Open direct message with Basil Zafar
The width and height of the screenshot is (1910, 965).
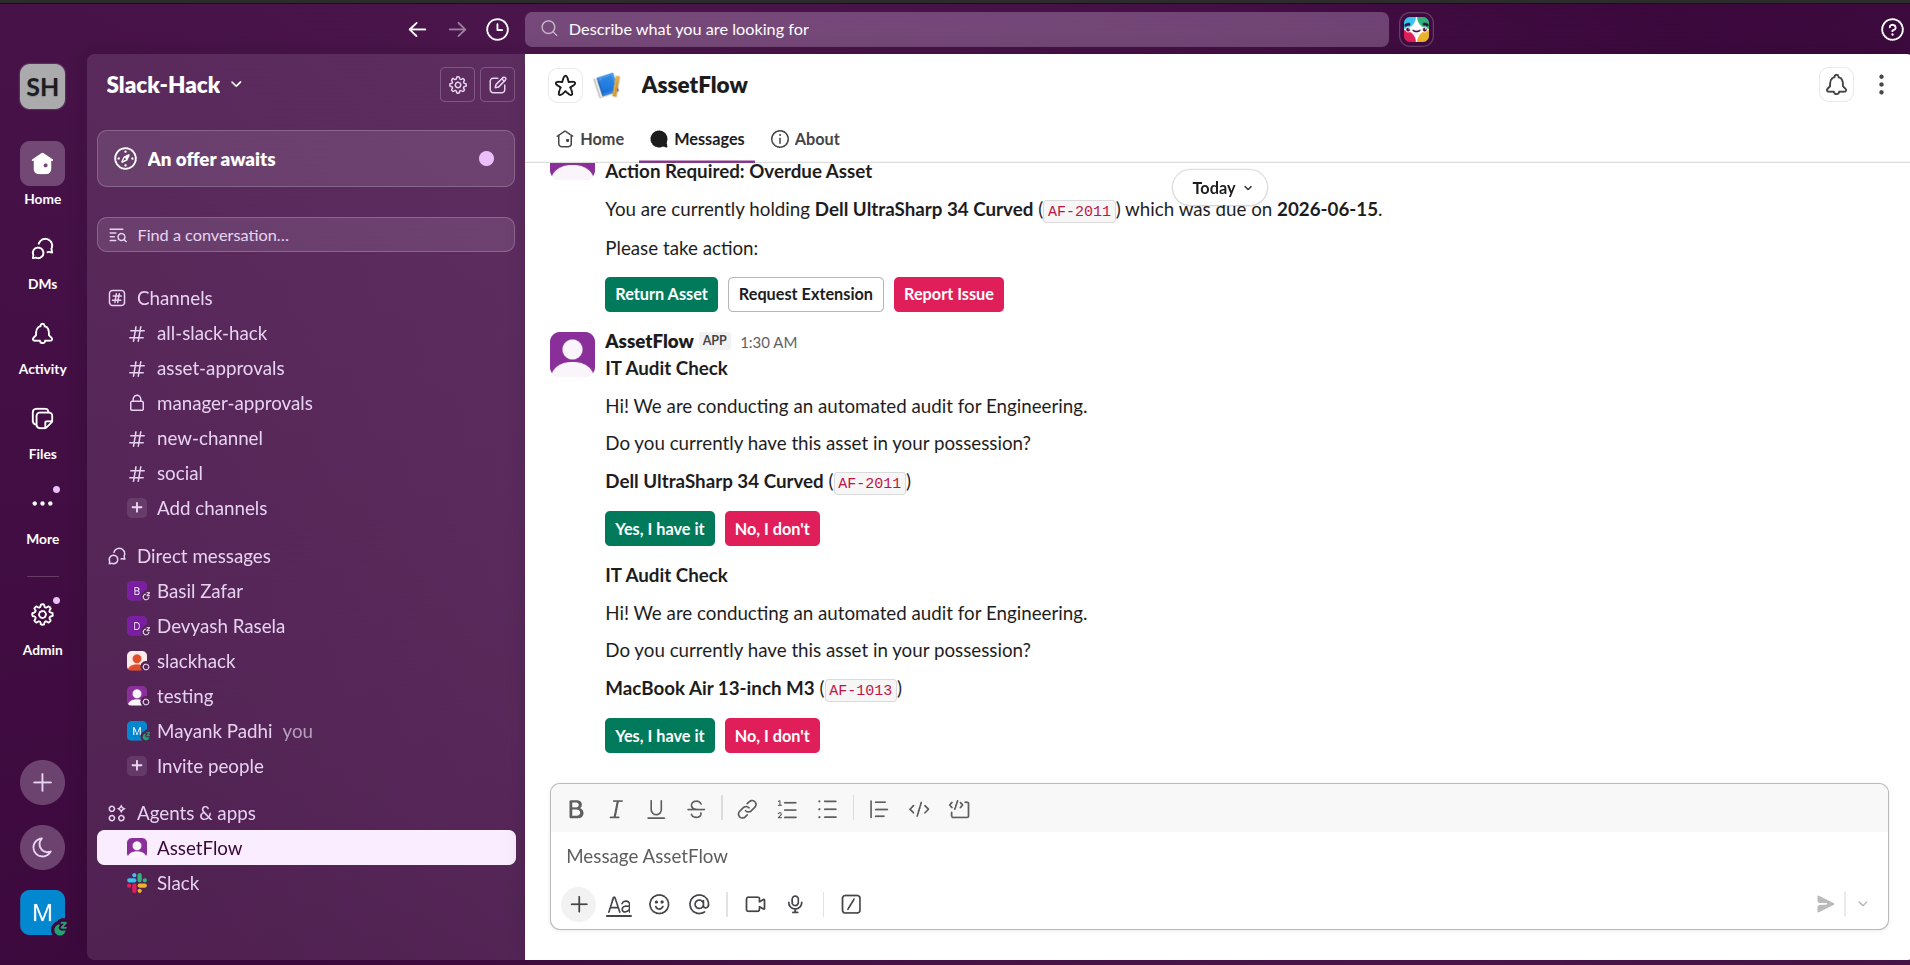click(306, 591)
